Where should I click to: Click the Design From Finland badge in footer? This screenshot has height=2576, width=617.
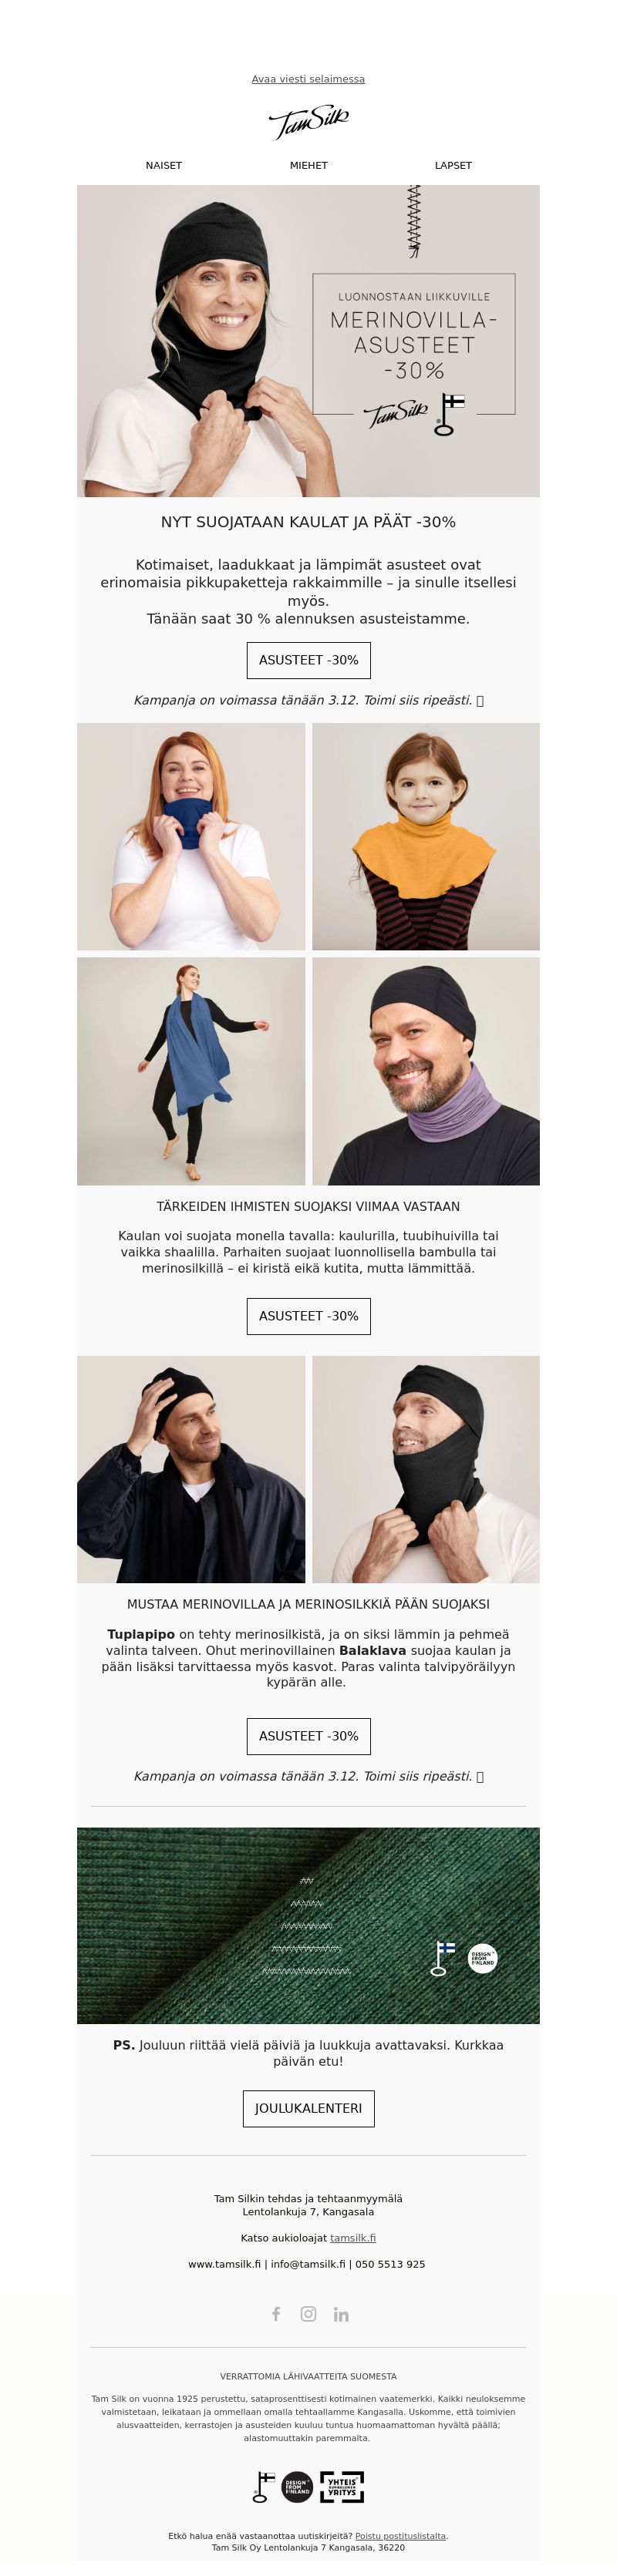pos(297,2486)
